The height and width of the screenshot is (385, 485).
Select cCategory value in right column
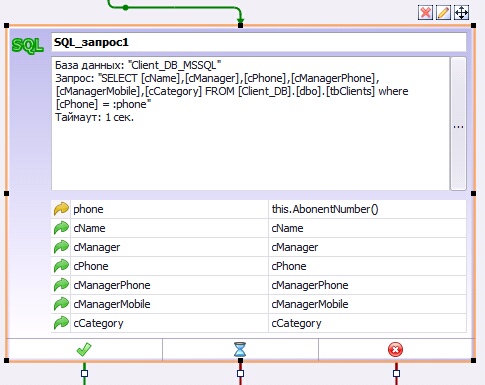(367, 323)
